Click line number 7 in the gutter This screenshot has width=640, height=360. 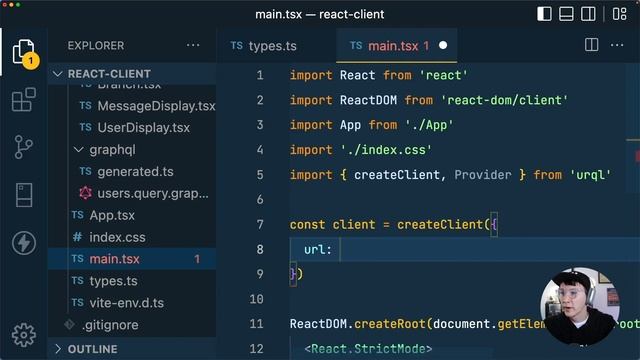click(260, 224)
